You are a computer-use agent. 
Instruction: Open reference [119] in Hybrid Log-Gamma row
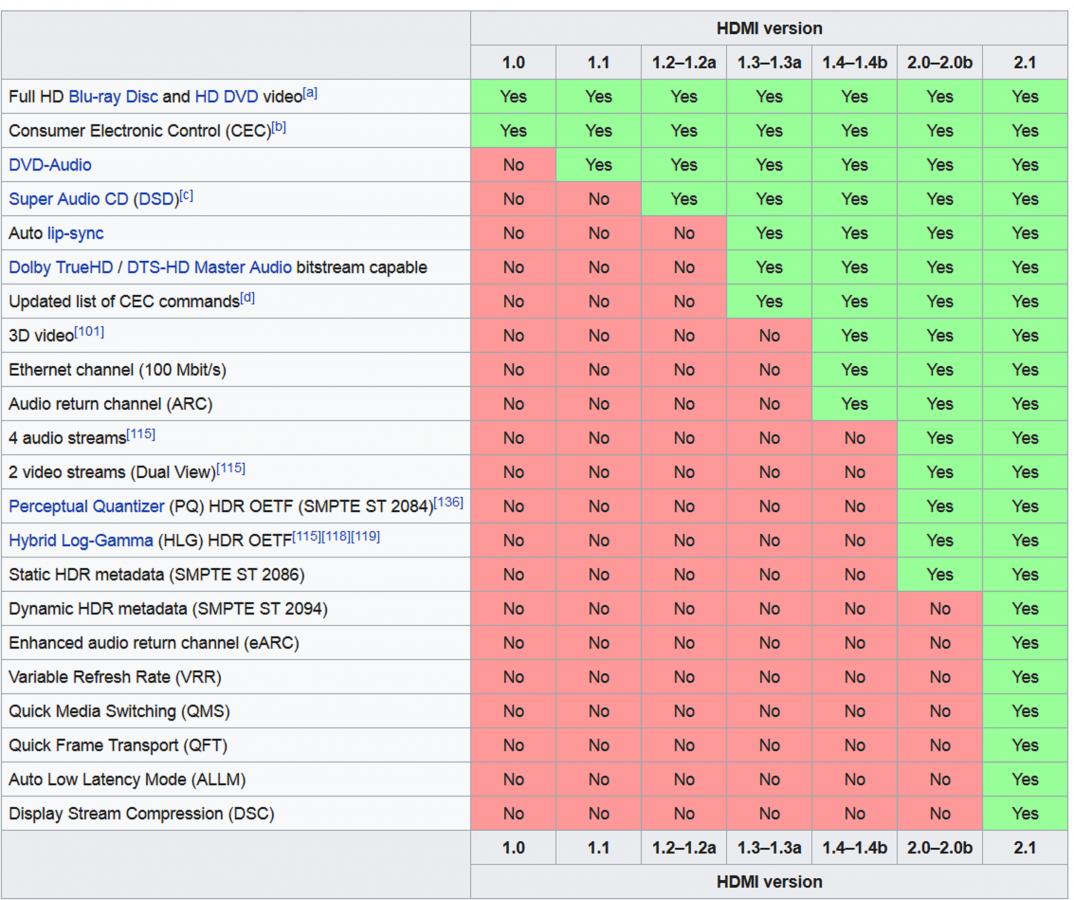point(366,537)
